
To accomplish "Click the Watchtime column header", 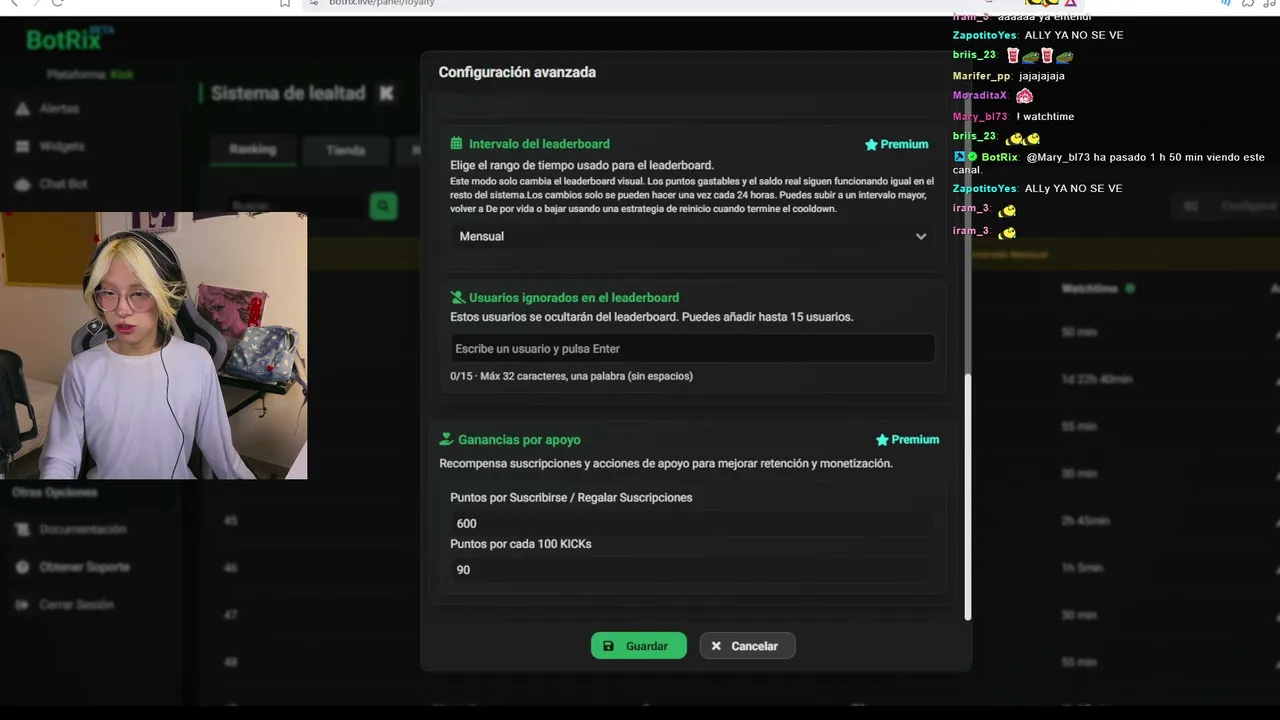I will (1089, 289).
